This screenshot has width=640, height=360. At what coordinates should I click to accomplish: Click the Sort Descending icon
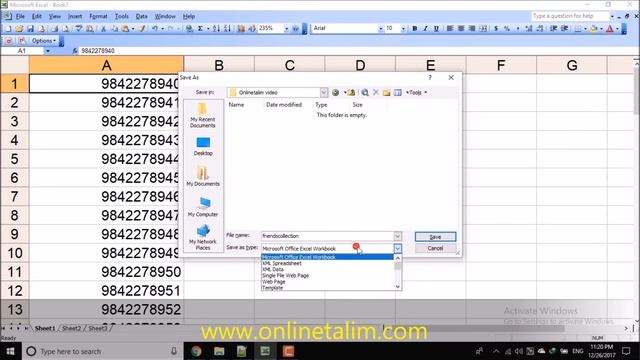pyautogui.click(x=228, y=29)
